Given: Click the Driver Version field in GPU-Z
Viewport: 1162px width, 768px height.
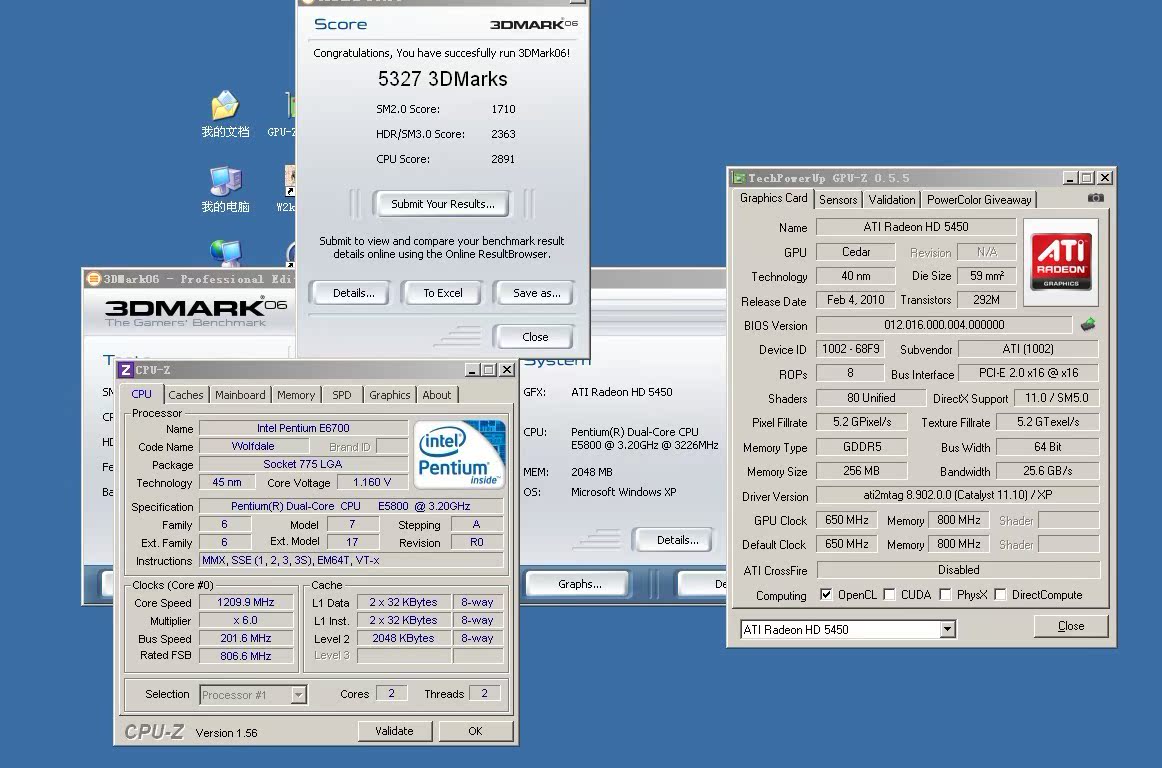Looking at the screenshot, I should (x=957, y=495).
